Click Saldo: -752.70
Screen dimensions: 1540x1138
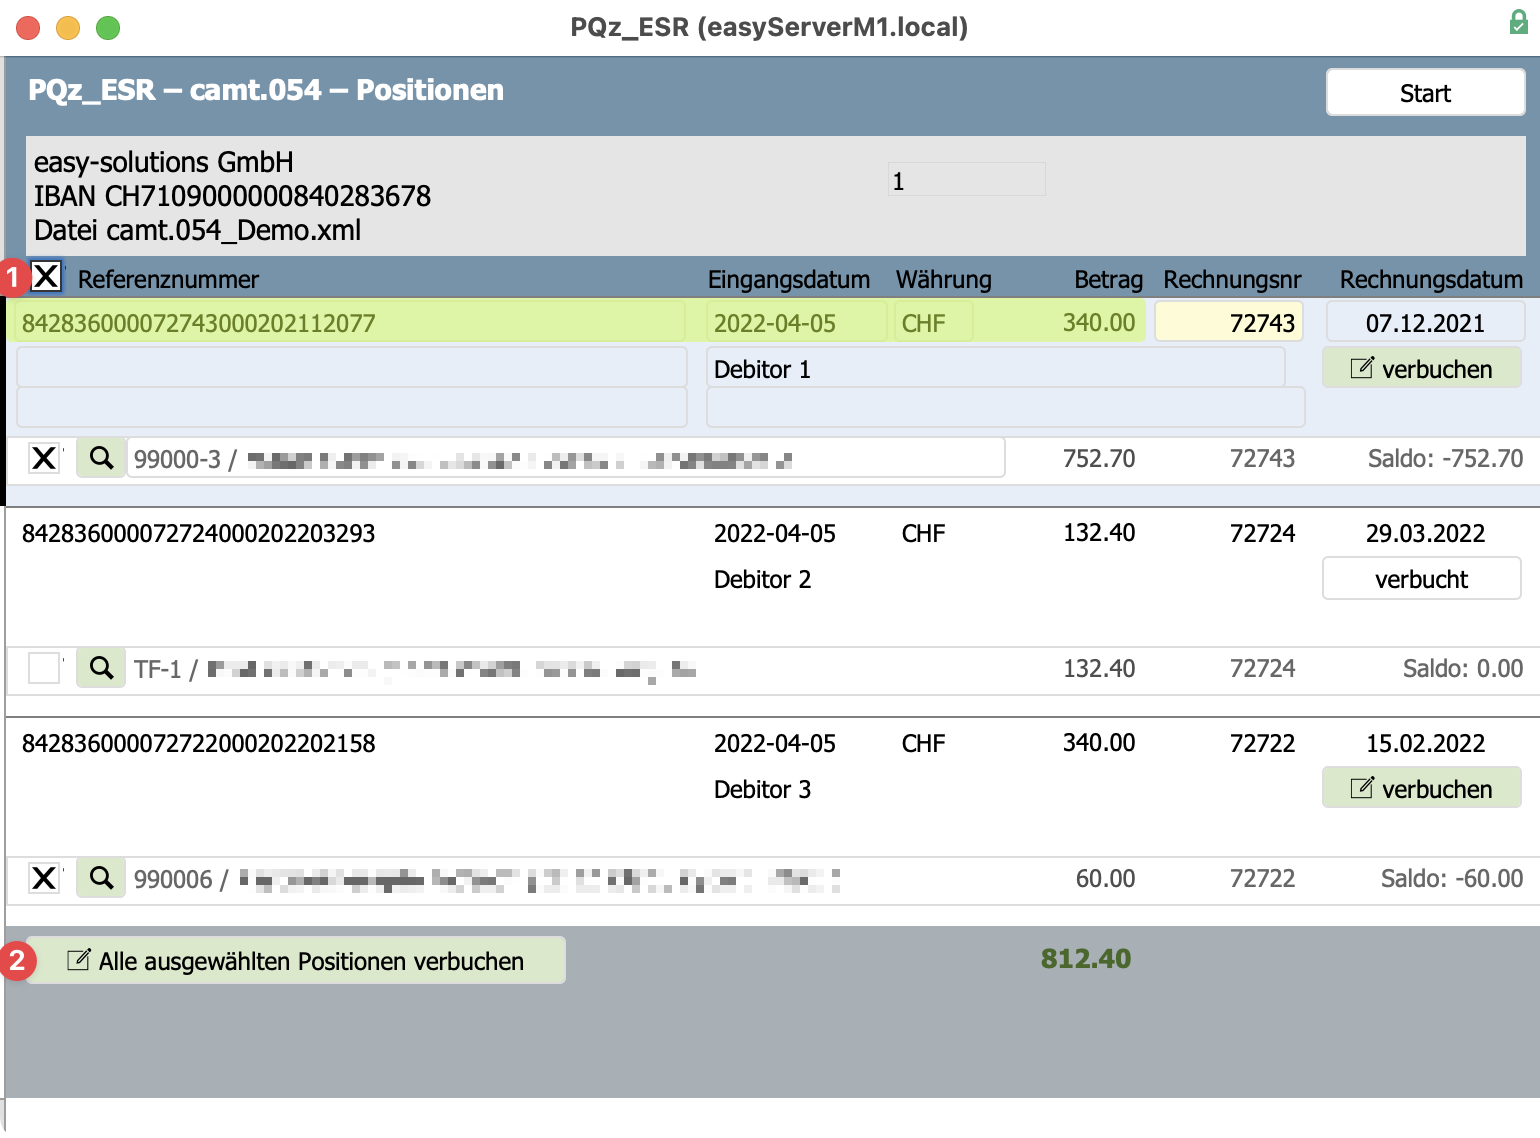(x=1445, y=459)
